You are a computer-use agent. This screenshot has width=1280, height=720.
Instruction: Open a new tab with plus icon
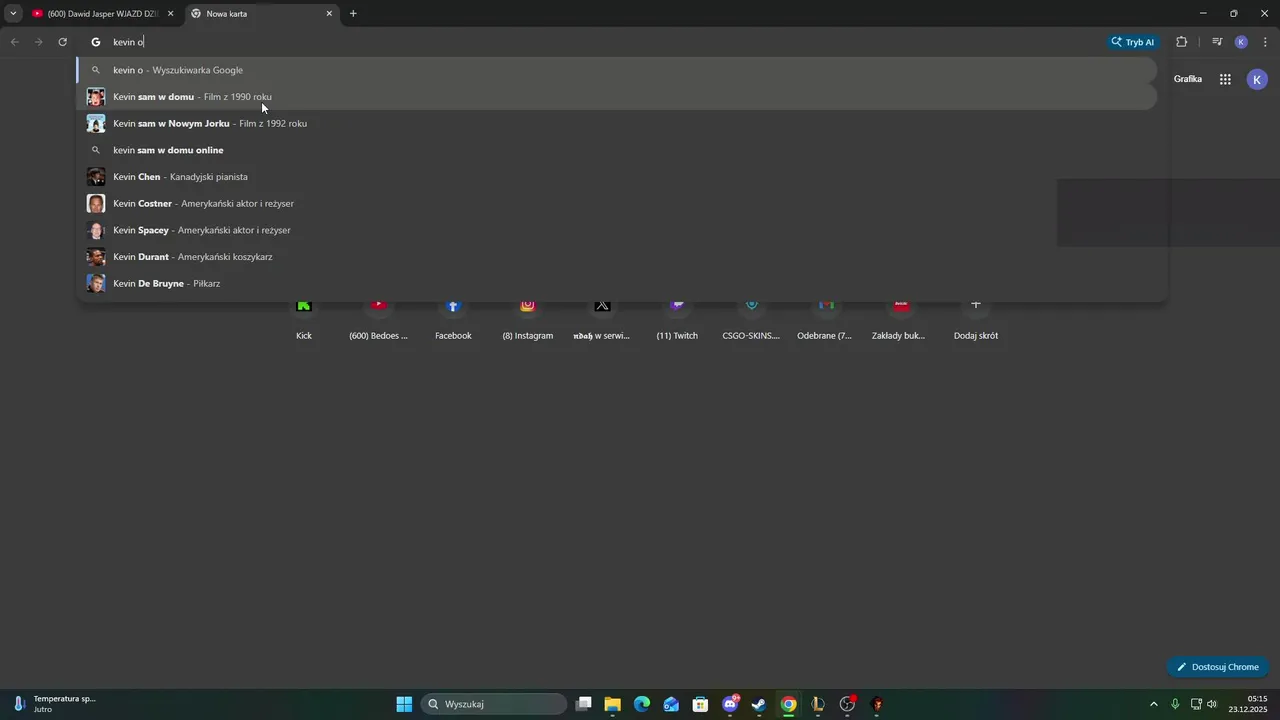point(353,14)
